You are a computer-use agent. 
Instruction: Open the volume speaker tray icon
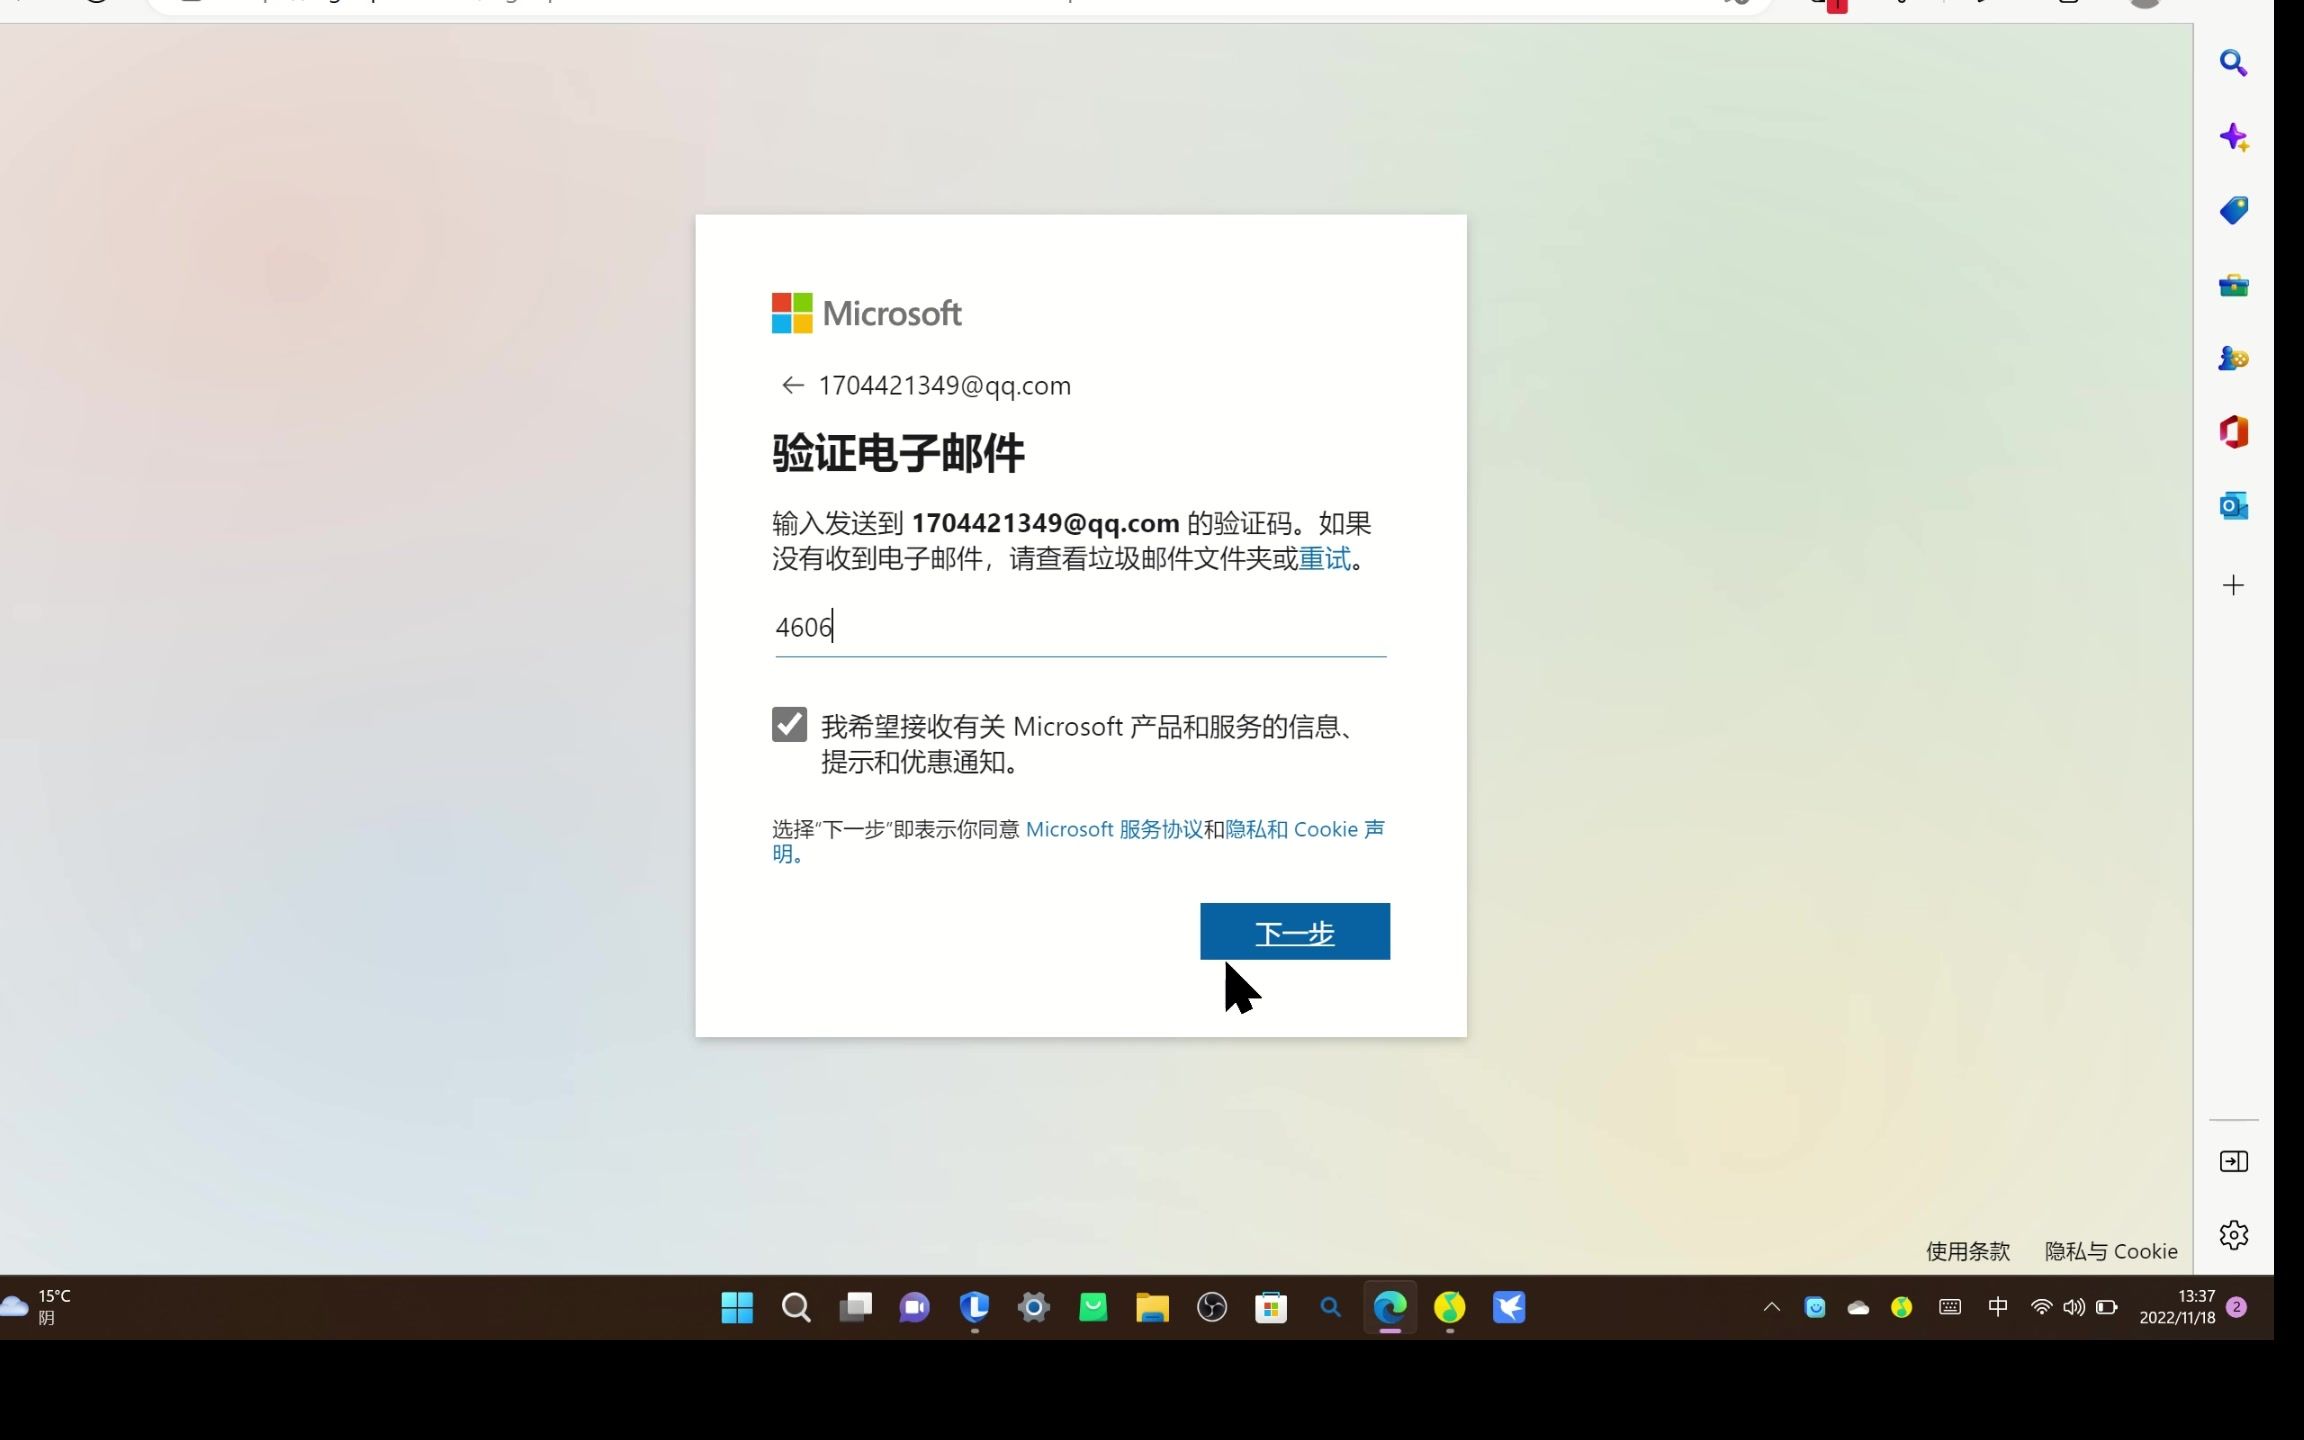coord(2073,1307)
